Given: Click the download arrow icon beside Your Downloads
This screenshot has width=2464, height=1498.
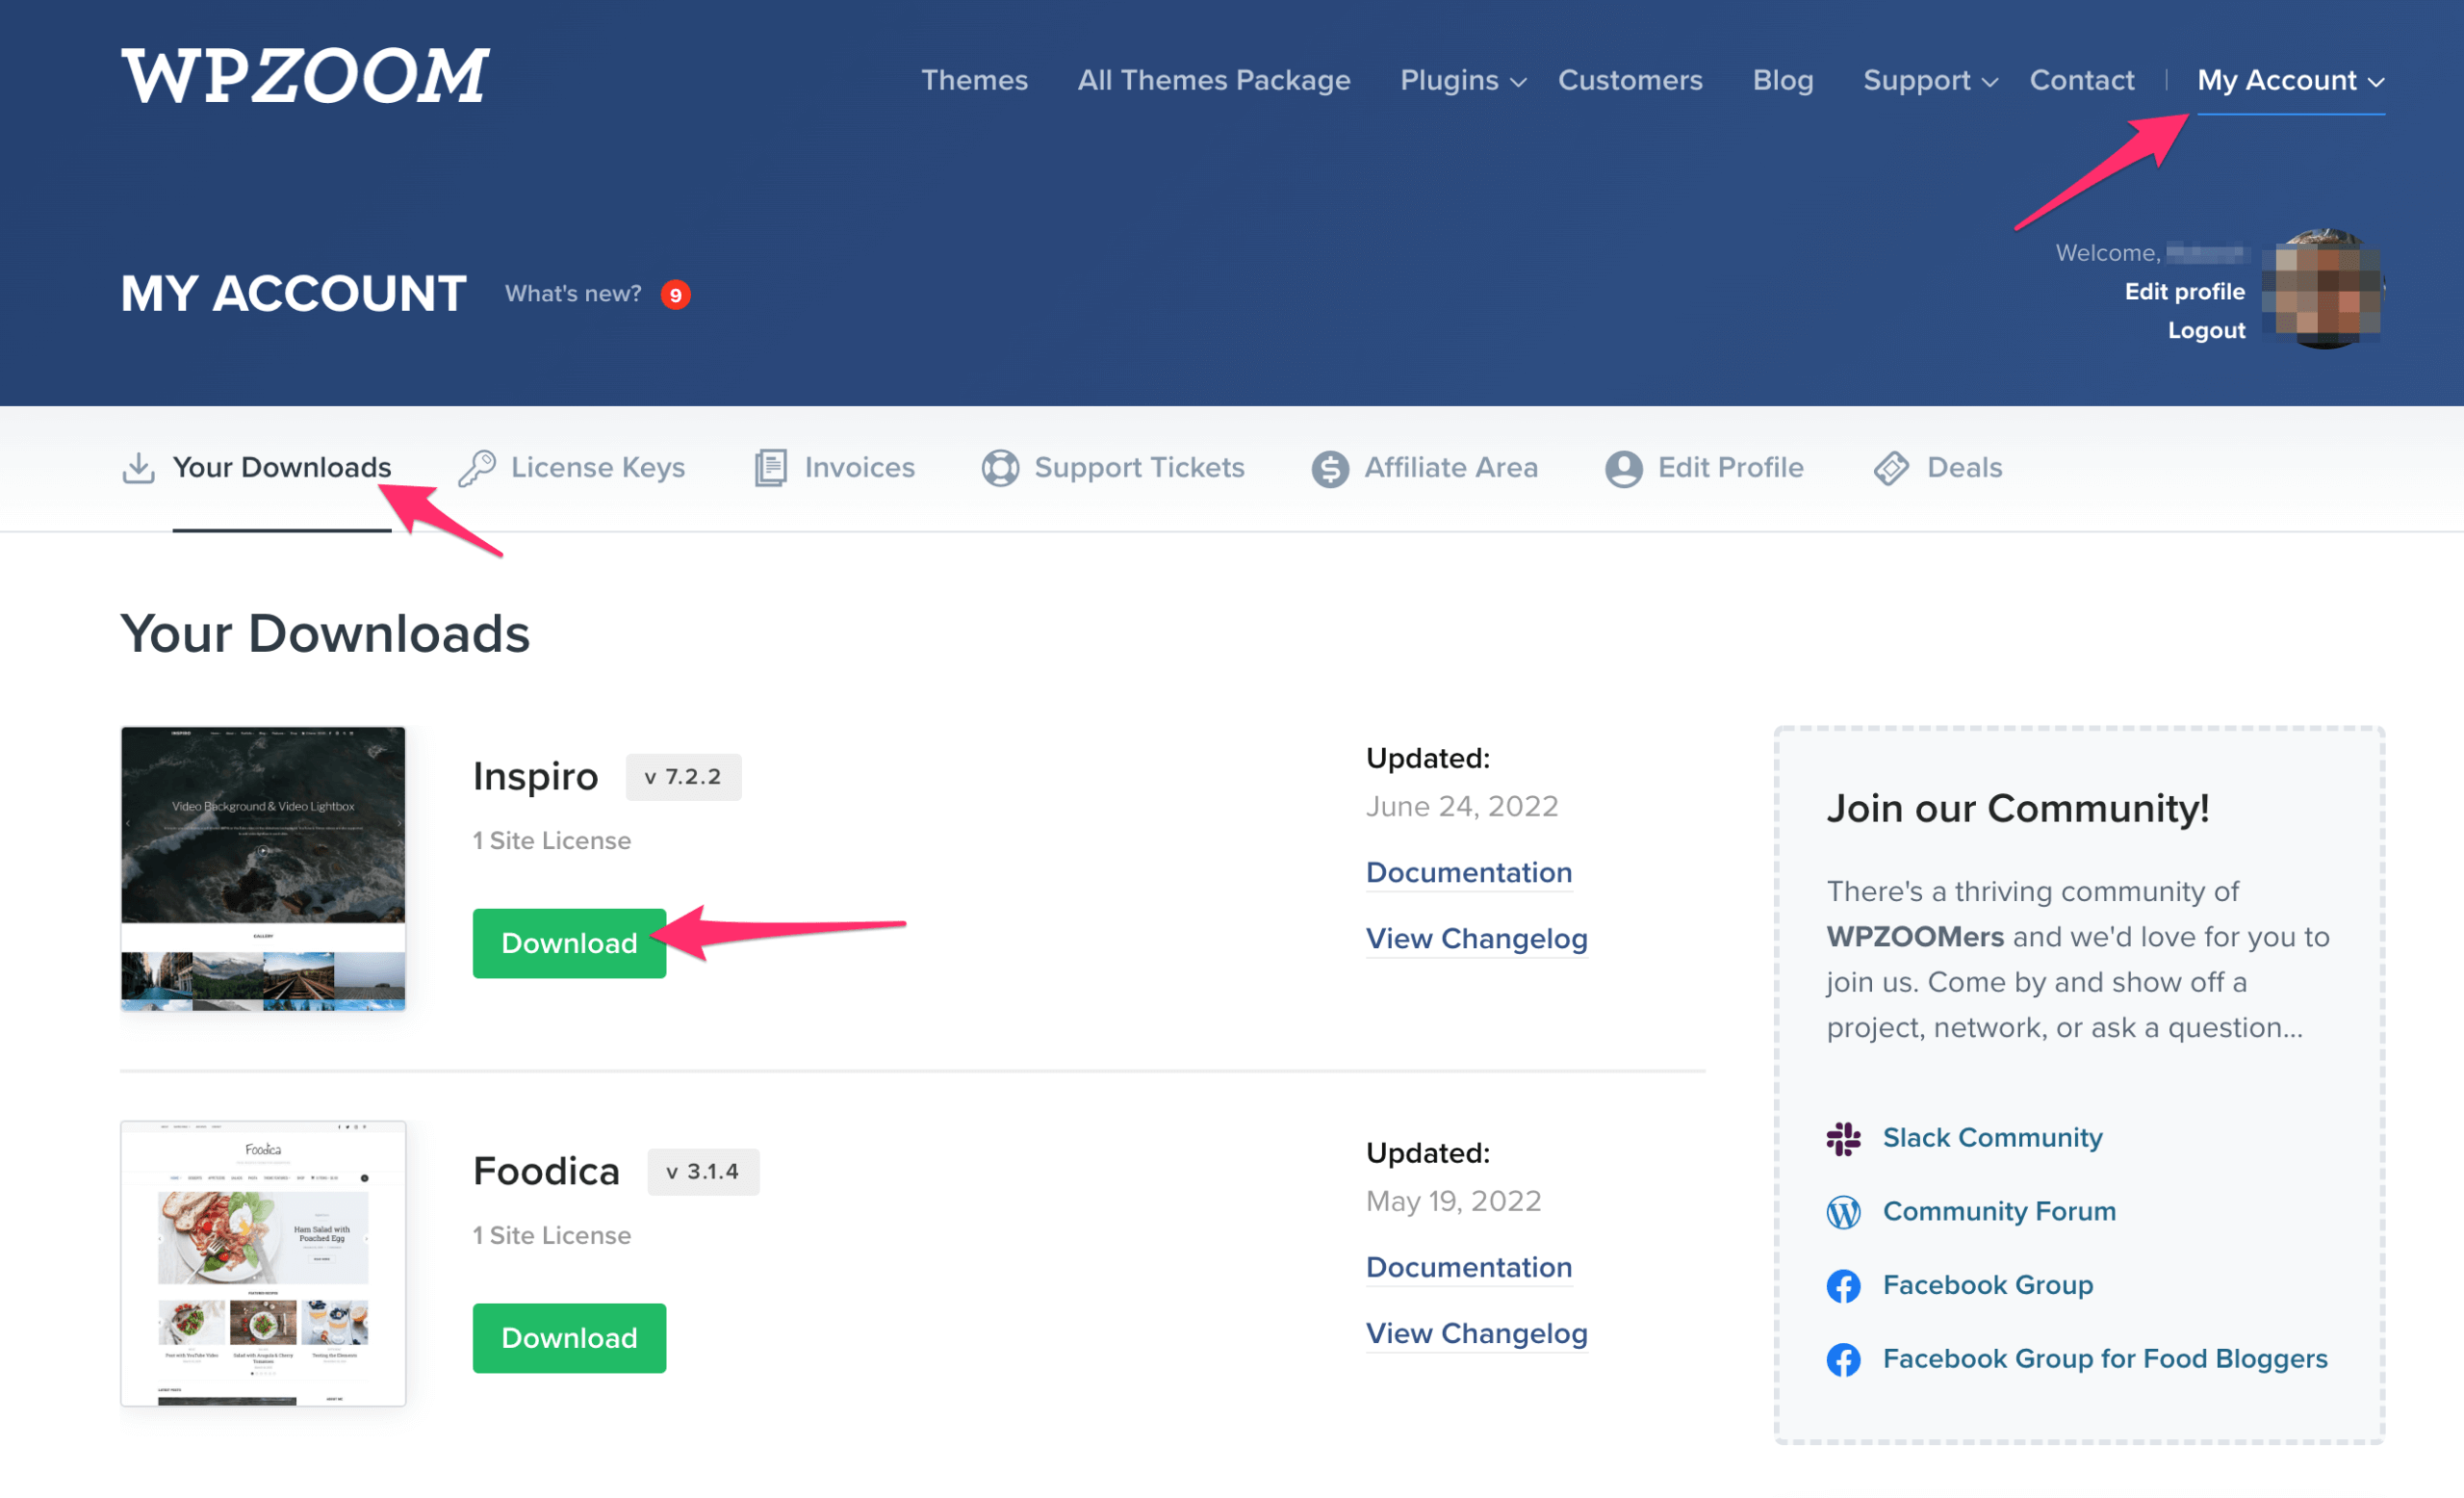Looking at the screenshot, I should coord(138,468).
